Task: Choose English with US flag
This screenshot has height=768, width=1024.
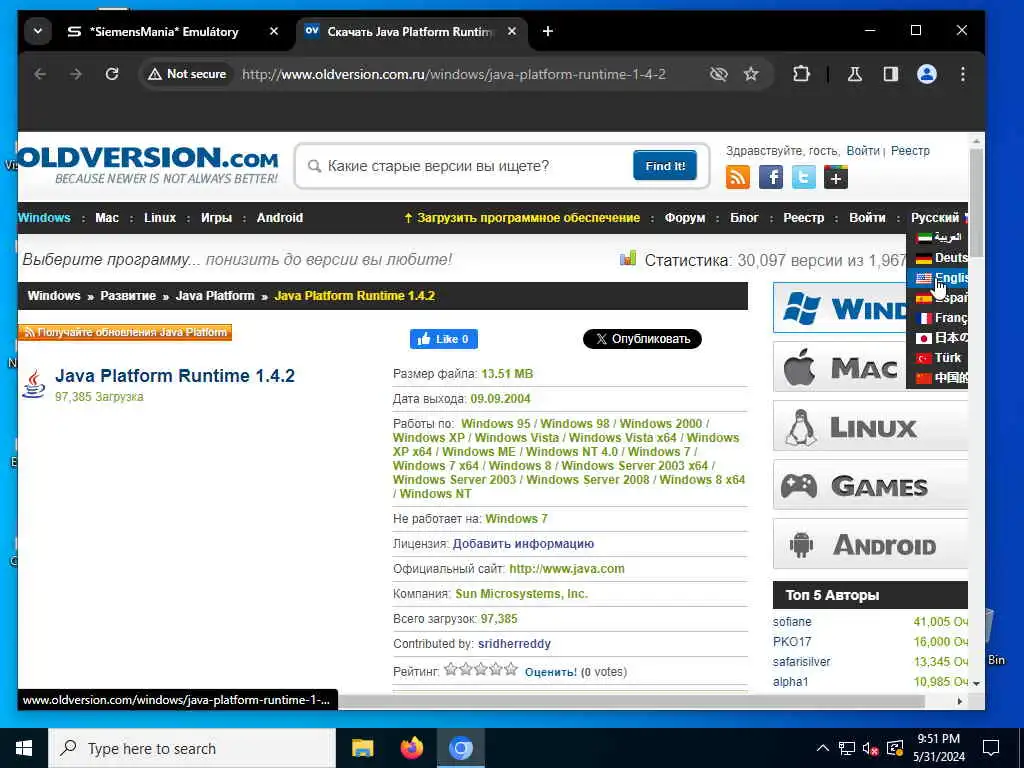Action: 938,278
